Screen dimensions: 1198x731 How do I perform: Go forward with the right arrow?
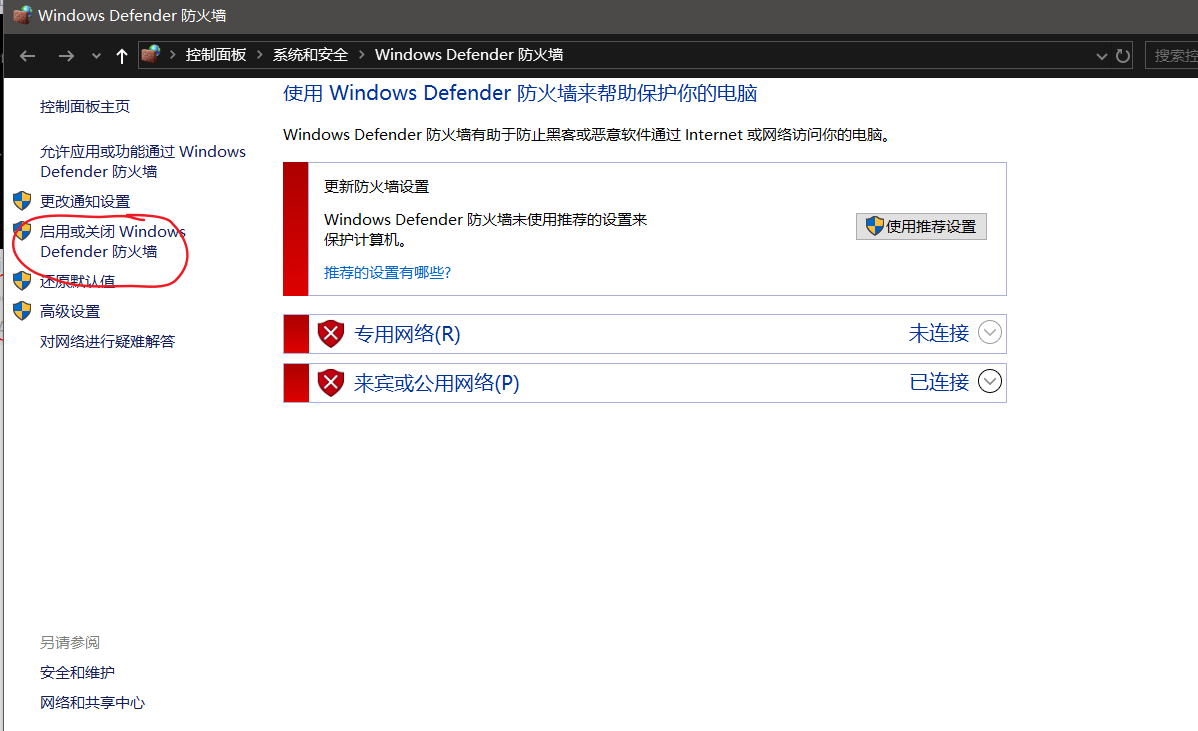point(66,56)
